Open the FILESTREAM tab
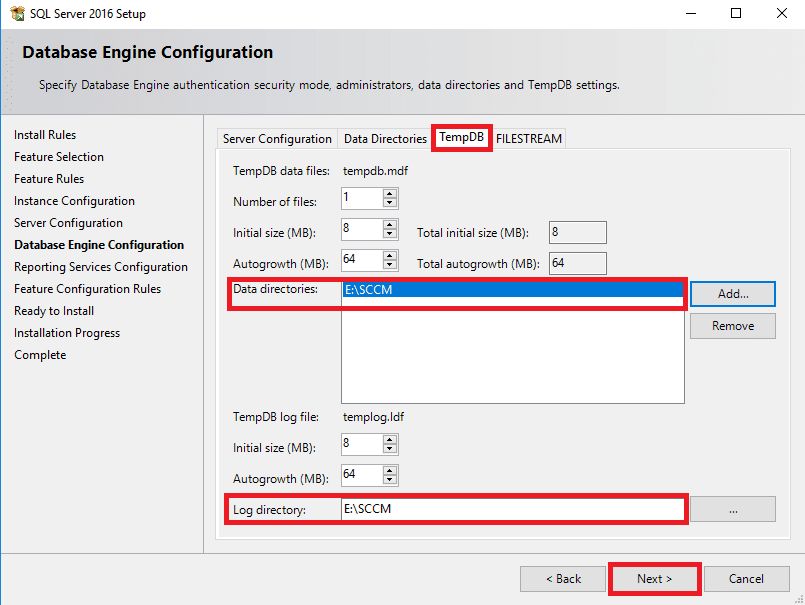Screen dimensions: 805x605 click(529, 139)
